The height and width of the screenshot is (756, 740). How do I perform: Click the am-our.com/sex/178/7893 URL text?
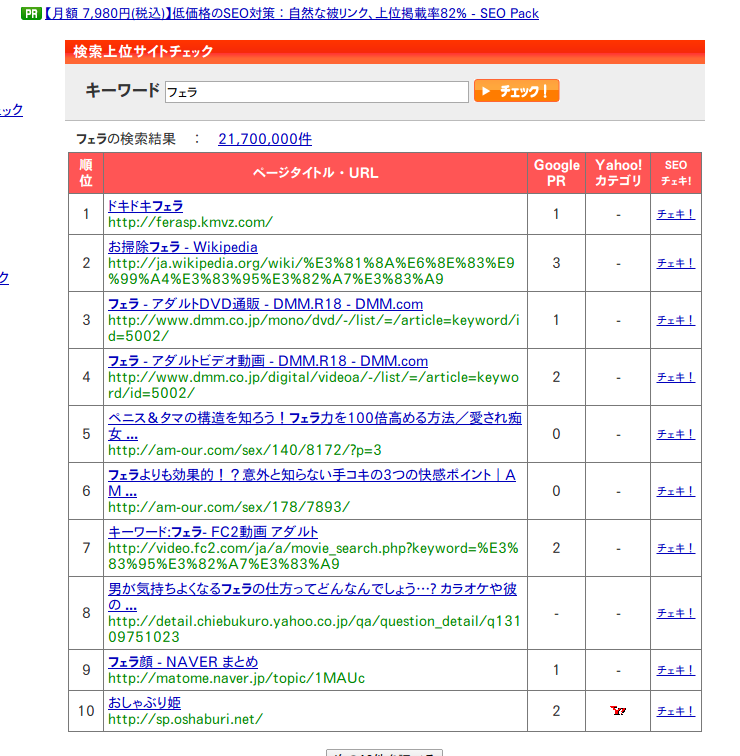(229, 507)
